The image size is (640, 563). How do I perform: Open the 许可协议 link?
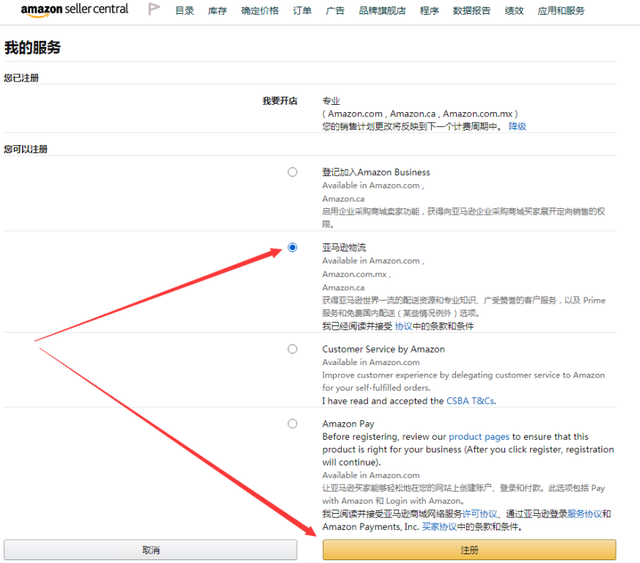[480, 514]
